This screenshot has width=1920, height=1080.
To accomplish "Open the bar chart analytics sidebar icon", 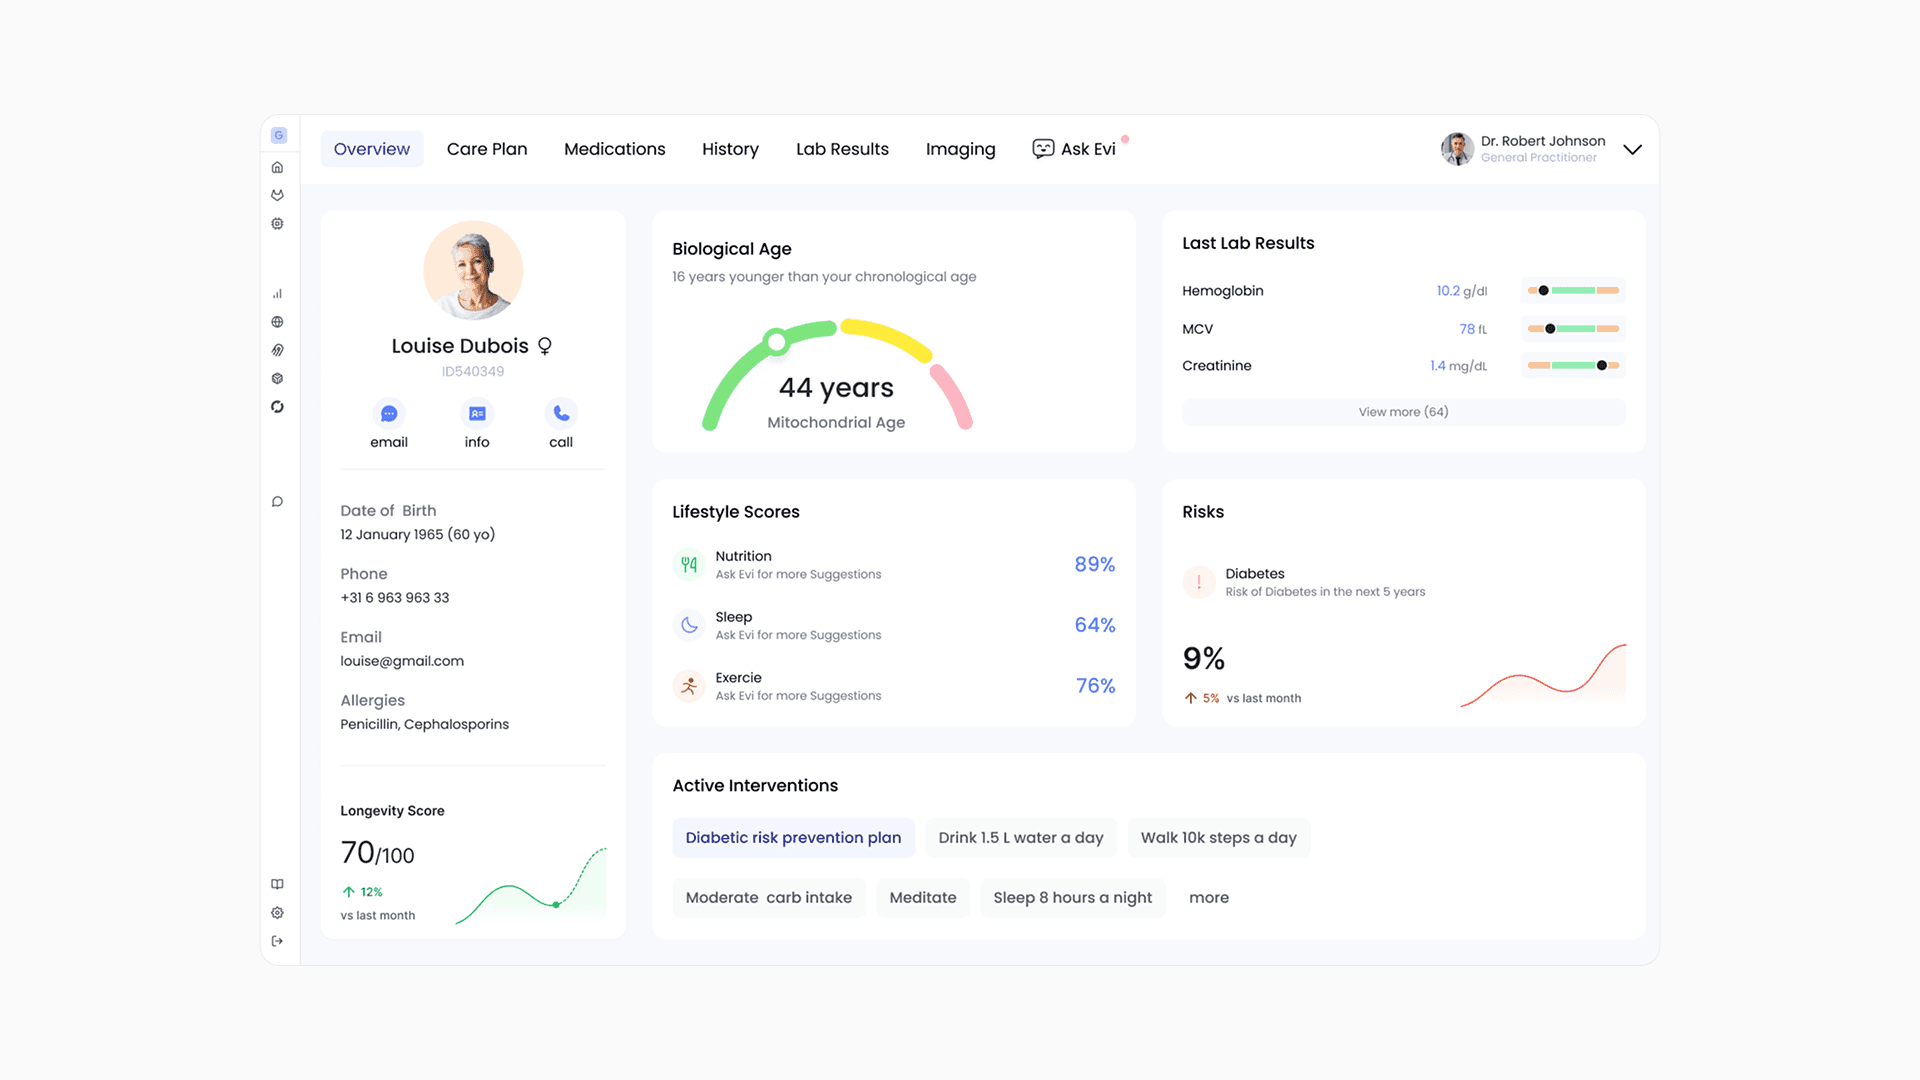I will (277, 294).
